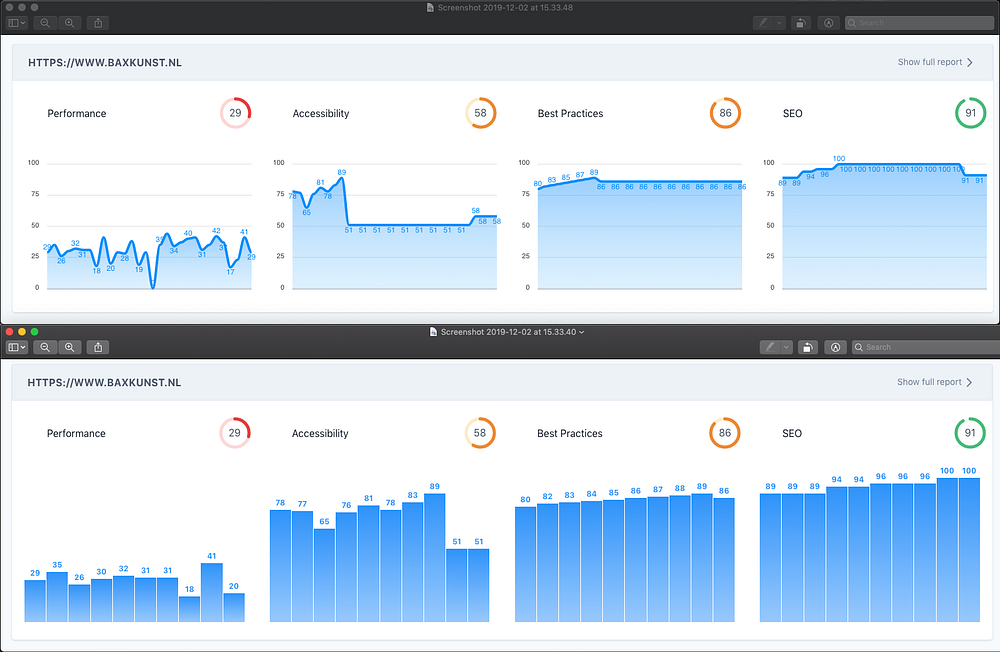Select Performance bar labeled 18
The height and width of the screenshot is (652, 1000).
coord(189,609)
